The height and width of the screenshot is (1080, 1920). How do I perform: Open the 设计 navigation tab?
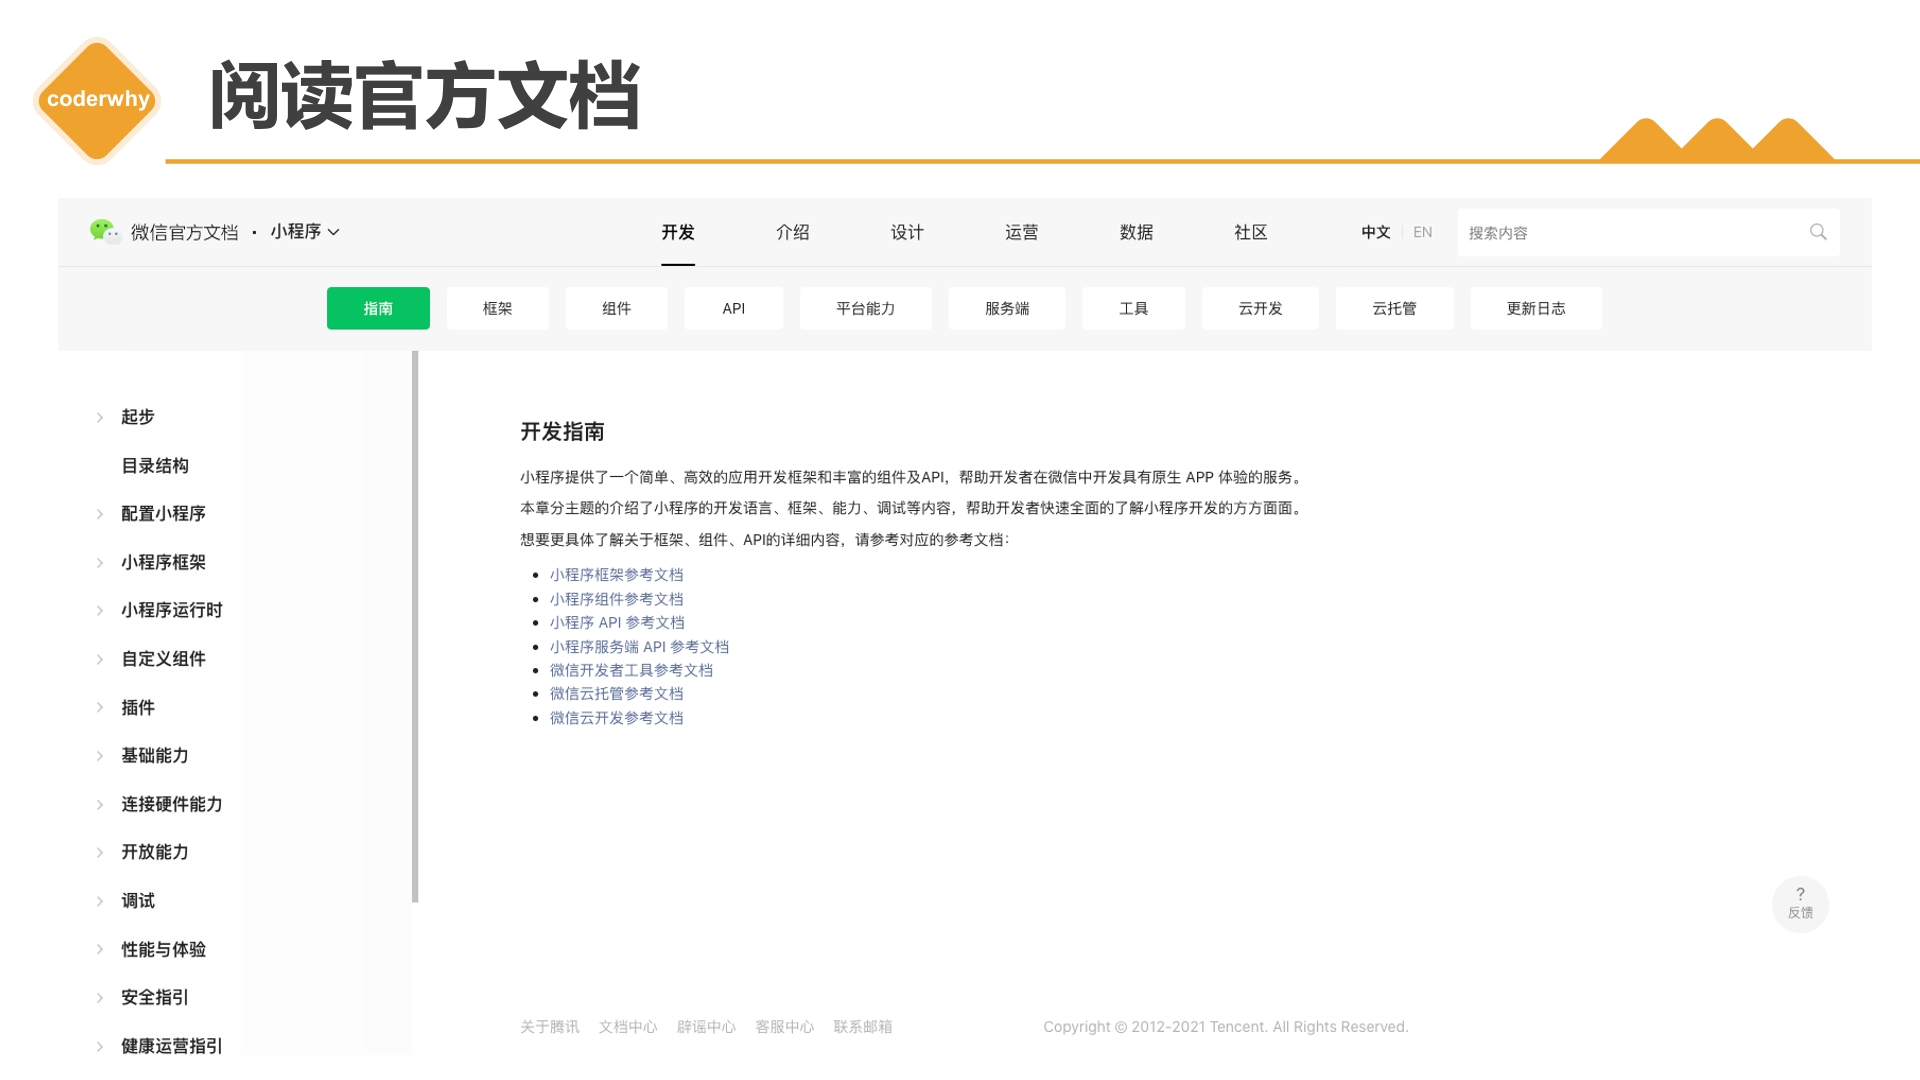tap(907, 232)
